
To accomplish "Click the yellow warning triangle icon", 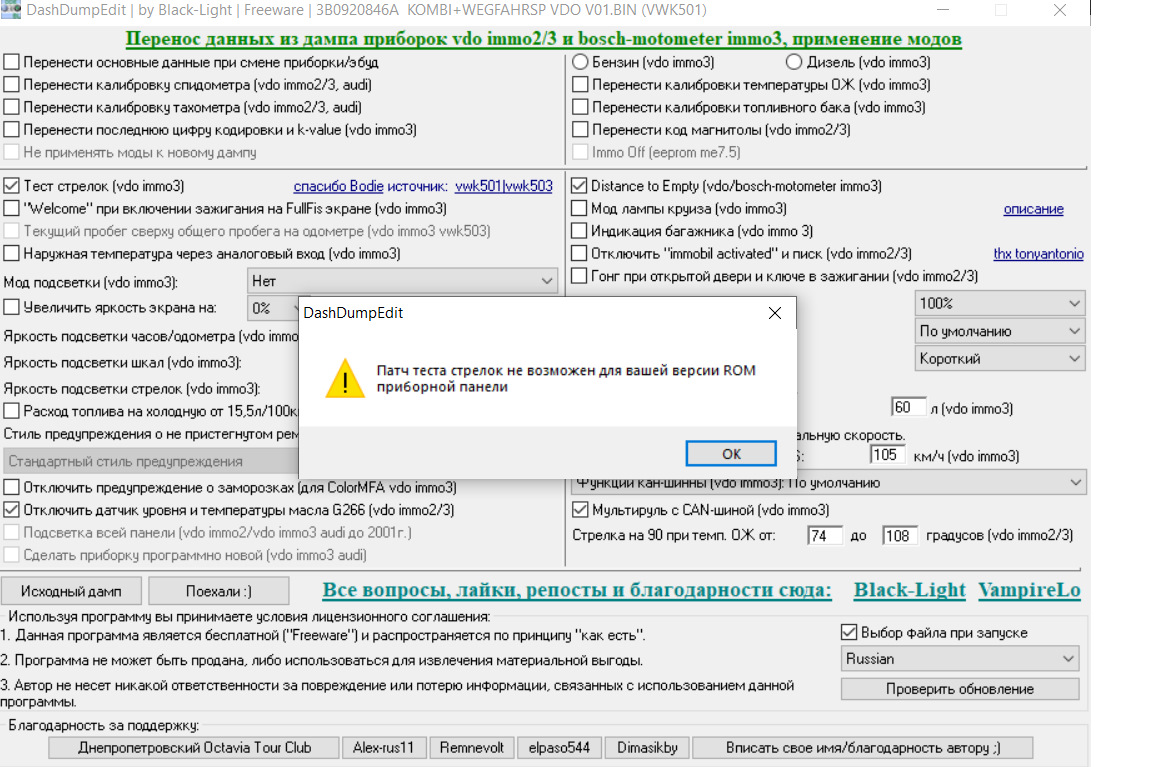I will tap(345, 379).
